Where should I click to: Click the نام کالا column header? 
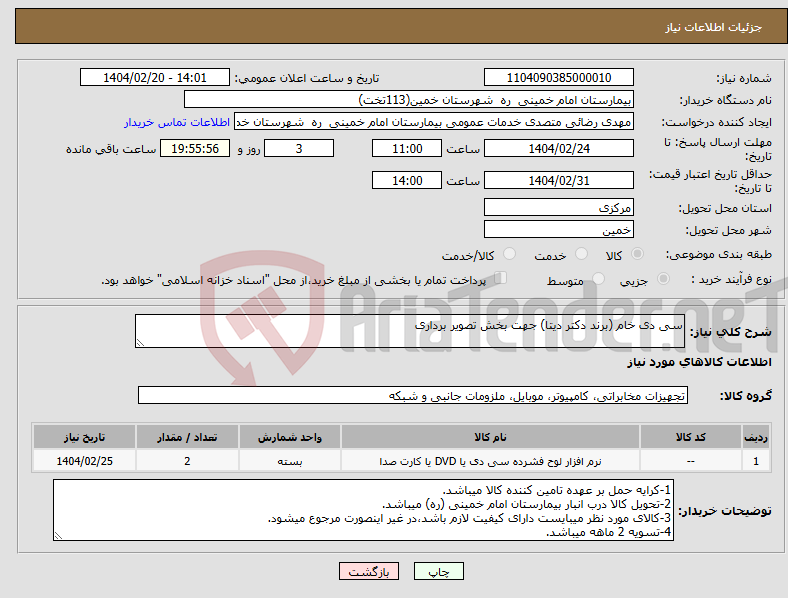(x=490, y=437)
